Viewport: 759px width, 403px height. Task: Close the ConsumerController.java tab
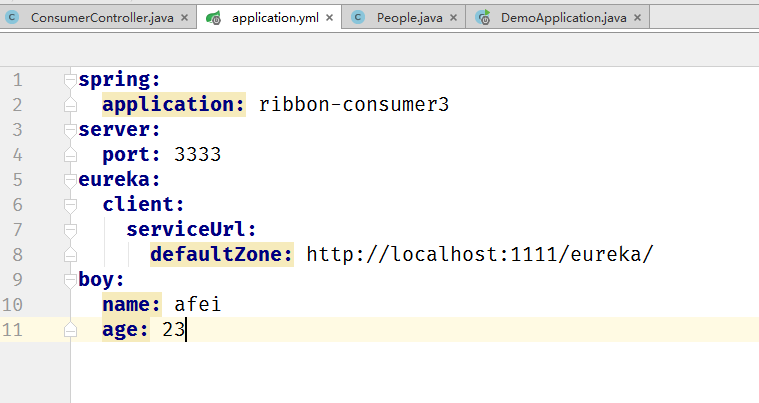184,18
